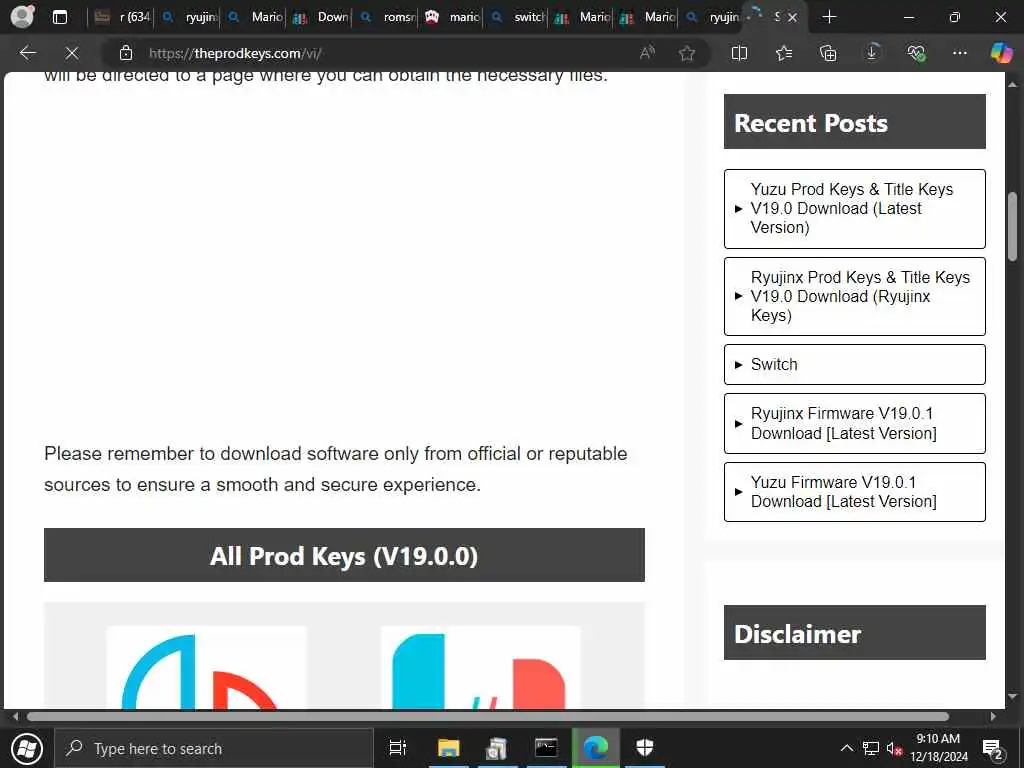
Task: Open 'Ryujinx Prod Keys & Title Keys V19.0' post
Action: 854,296
